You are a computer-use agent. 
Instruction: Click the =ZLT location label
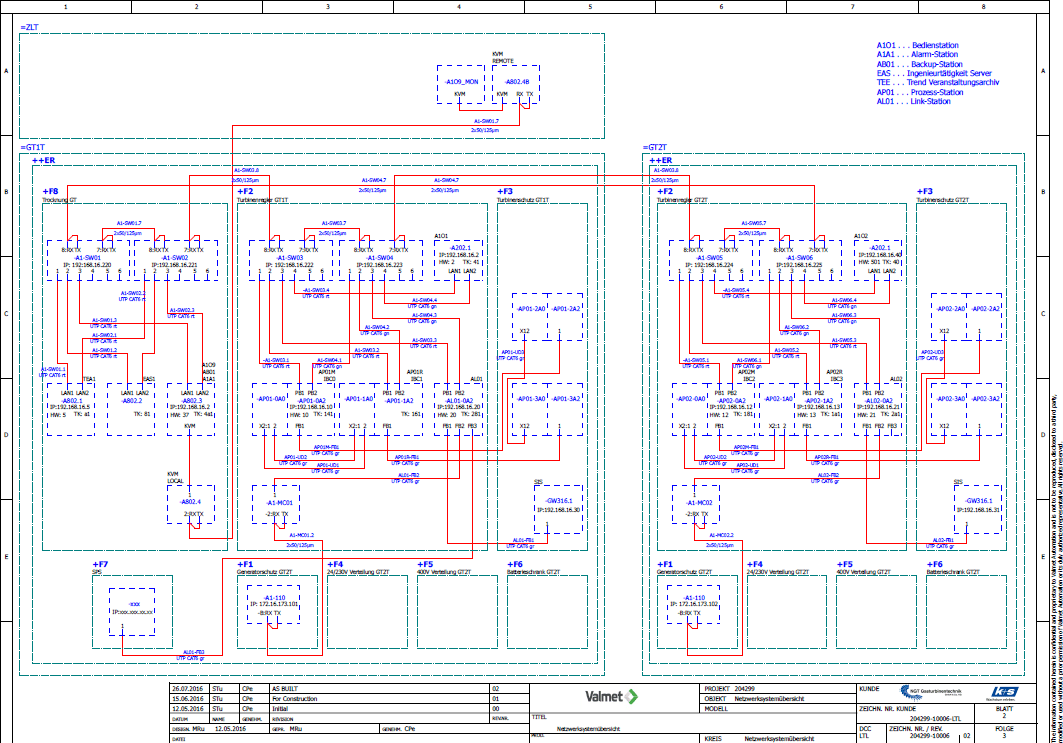29,28
